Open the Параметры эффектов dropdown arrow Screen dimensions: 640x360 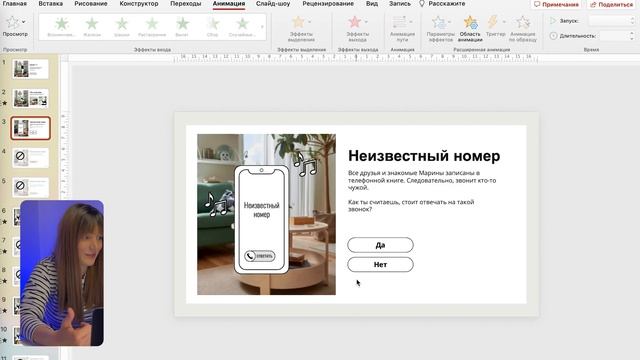click(449, 21)
